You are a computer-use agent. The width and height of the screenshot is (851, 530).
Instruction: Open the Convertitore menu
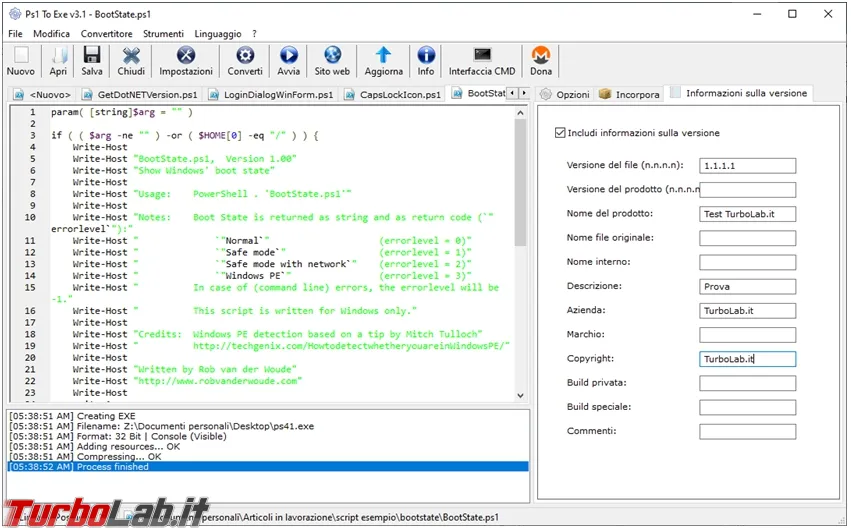(x=106, y=34)
